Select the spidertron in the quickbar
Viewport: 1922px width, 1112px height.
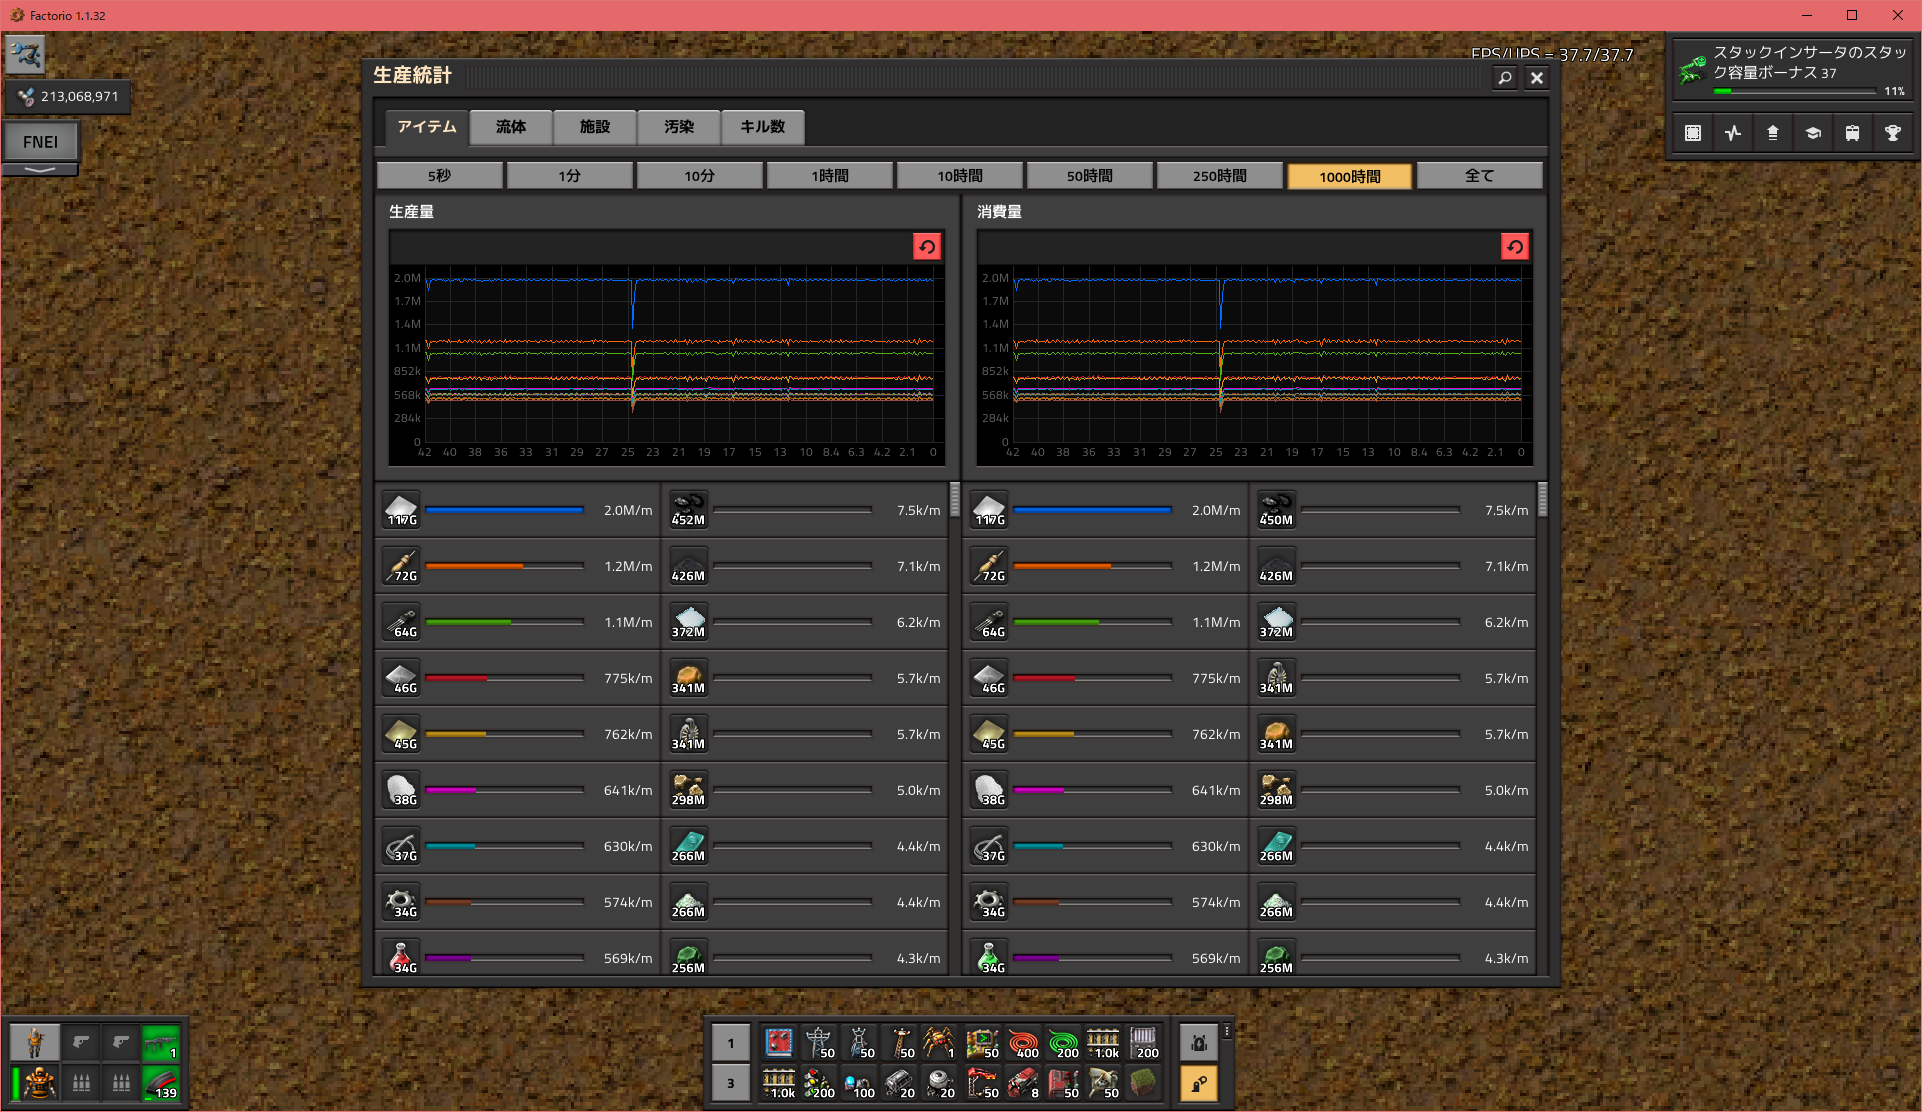click(x=939, y=1043)
